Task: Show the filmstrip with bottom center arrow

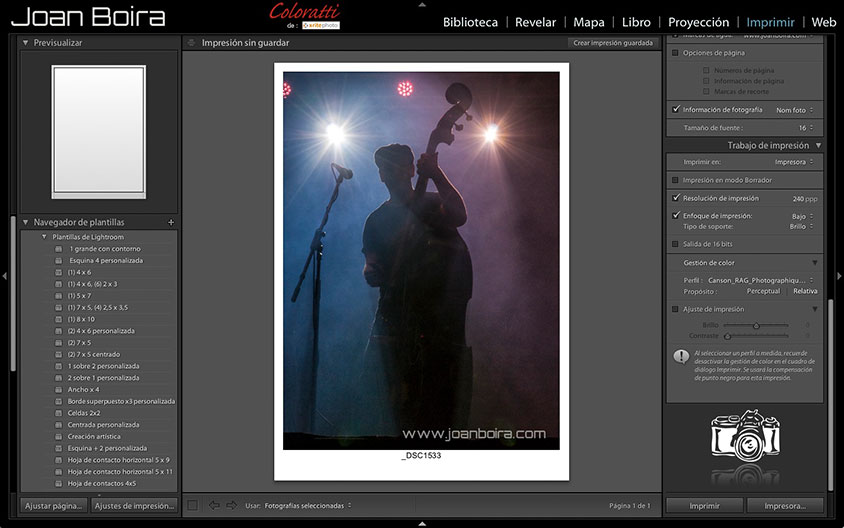Action: tap(422, 522)
